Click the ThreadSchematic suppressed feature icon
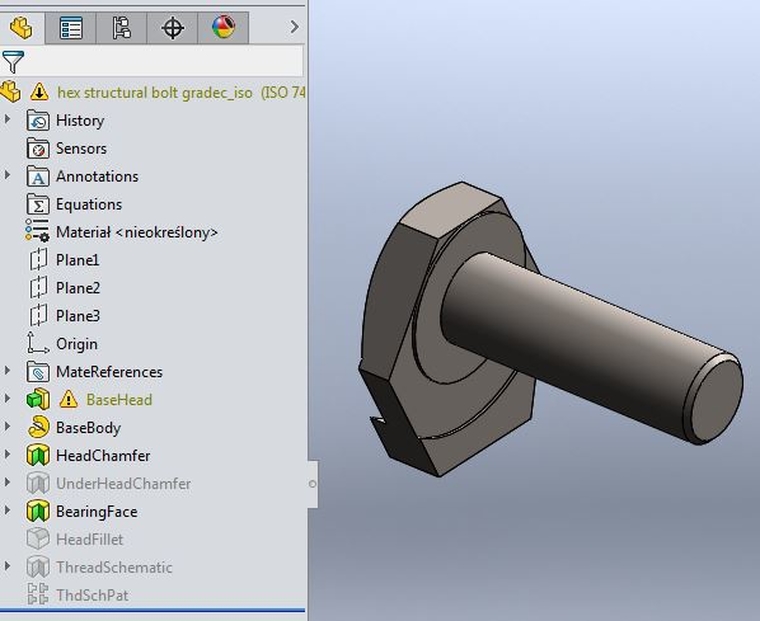This screenshot has height=621, width=760. pyautogui.click(x=38, y=567)
